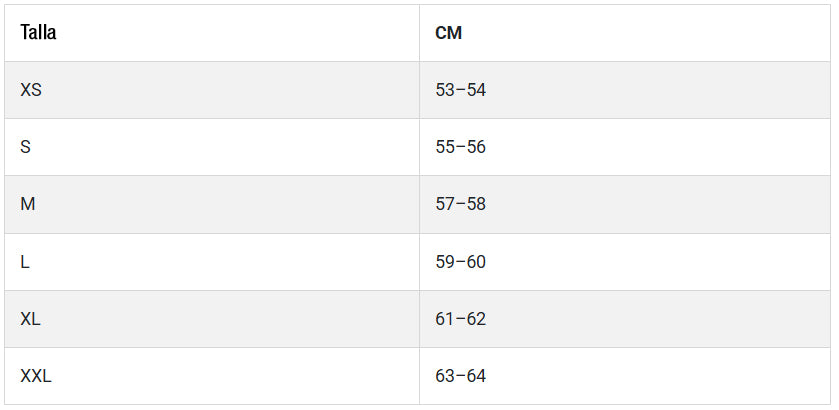Select the XL size cell
This screenshot has width=839, height=410.
point(31,319)
